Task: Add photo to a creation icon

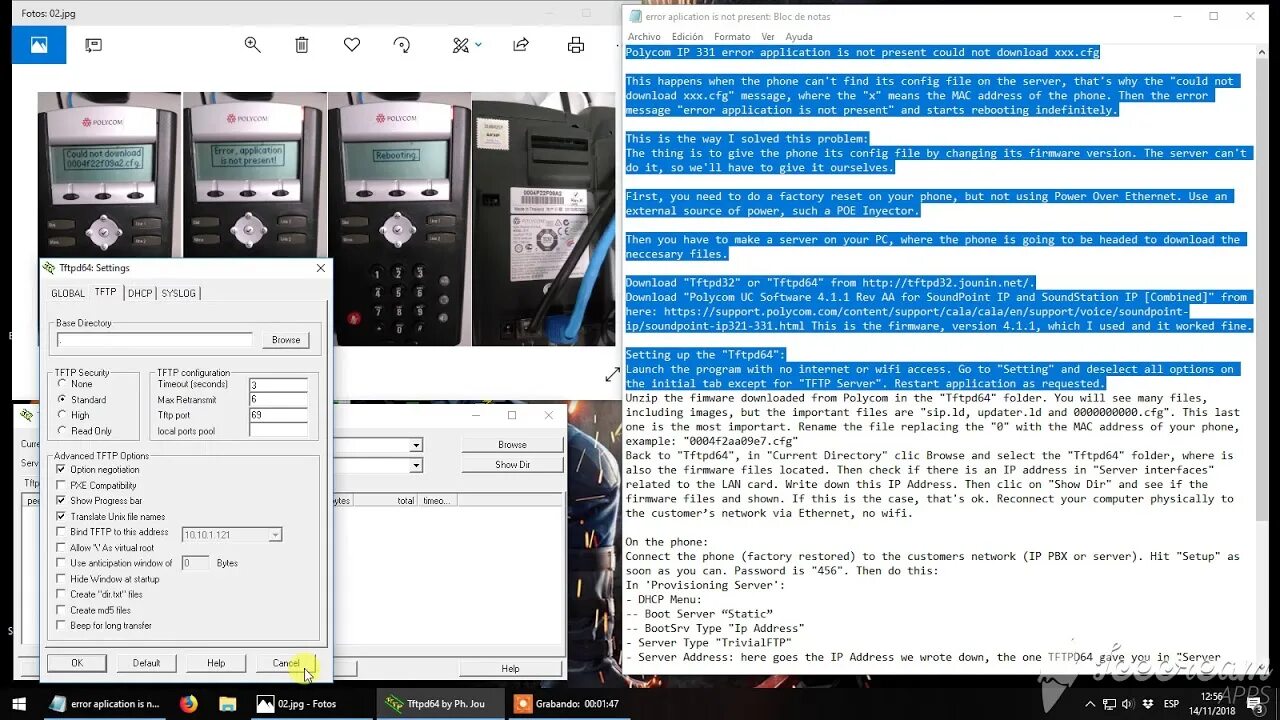Action: tap(93, 45)
